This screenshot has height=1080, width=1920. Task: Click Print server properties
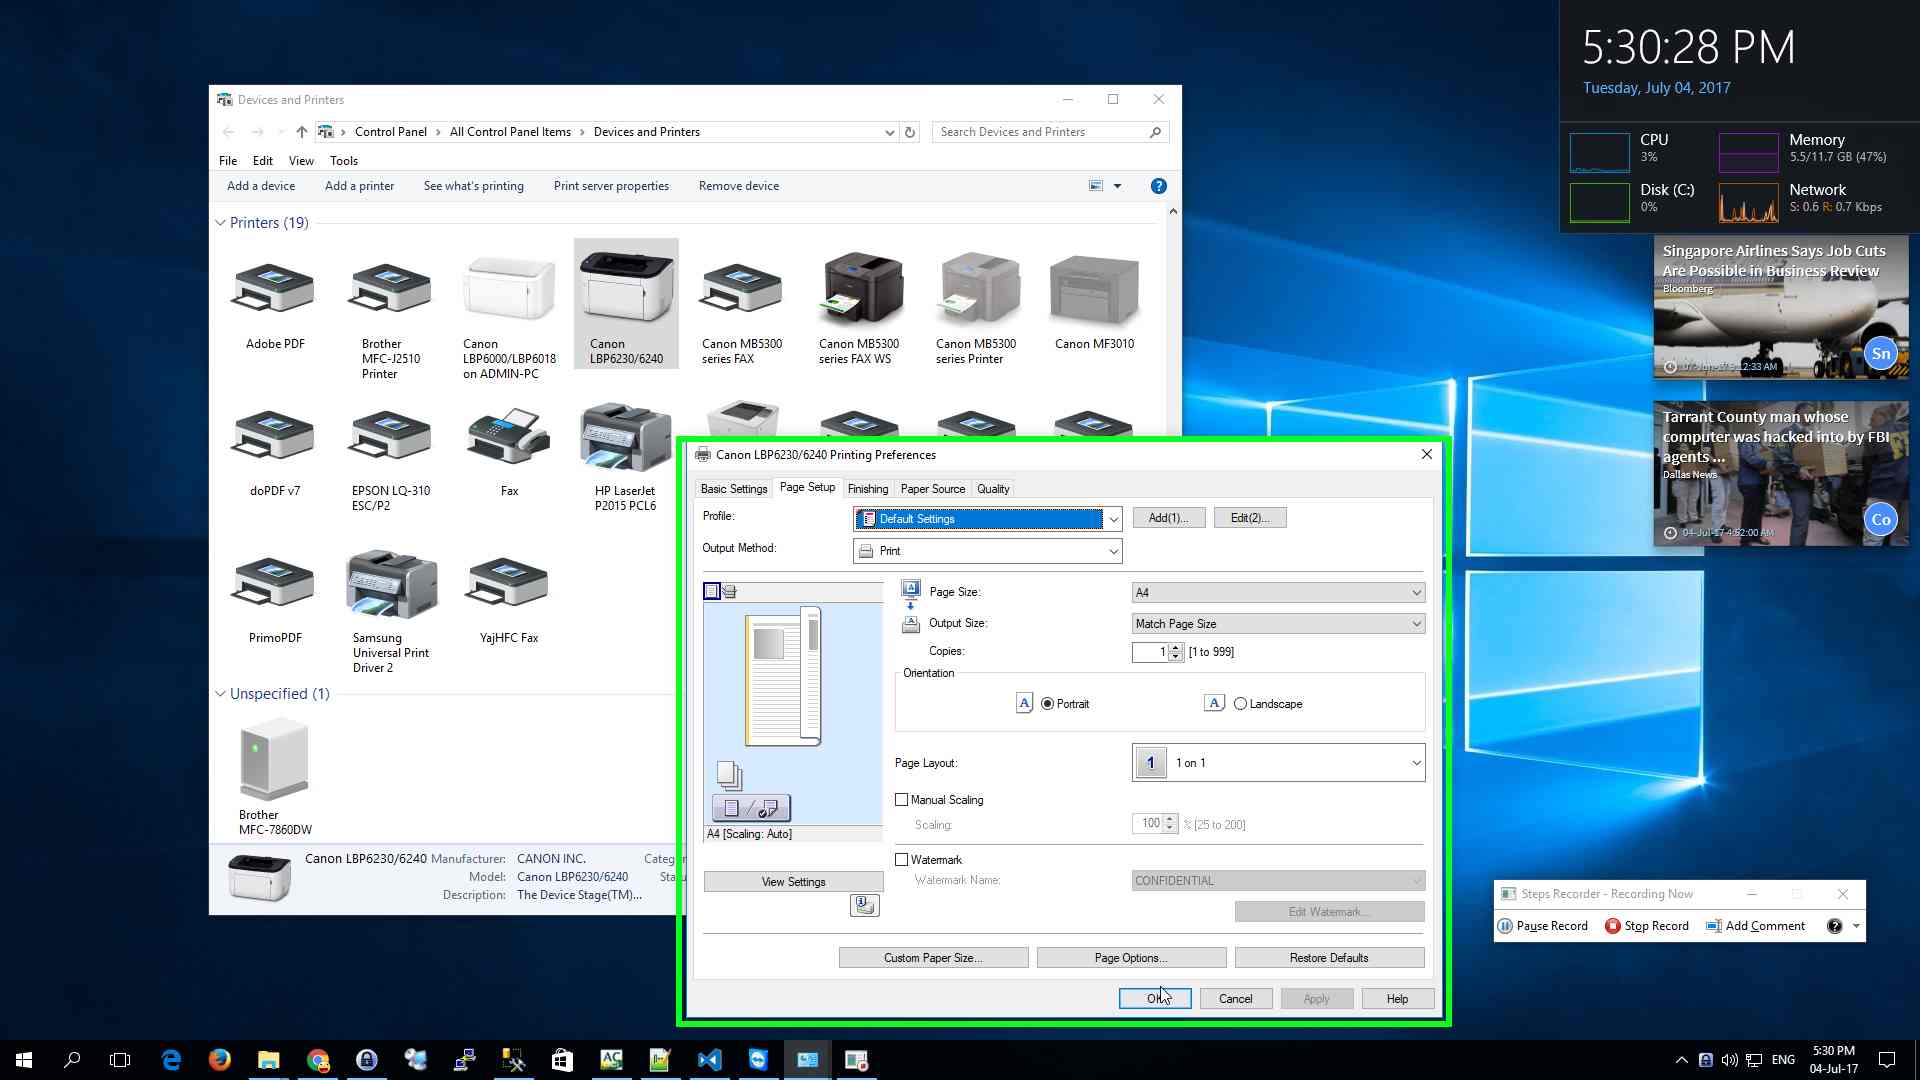click(x=611, y=186)
